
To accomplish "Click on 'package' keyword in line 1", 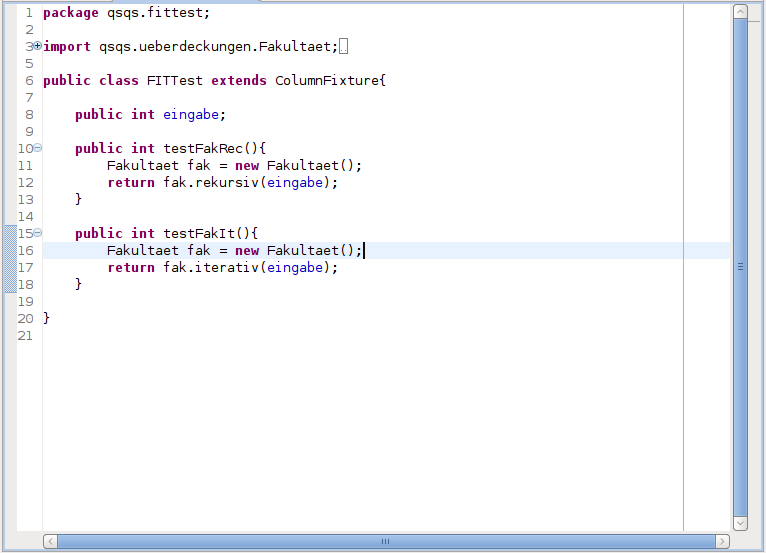I will click(x=71, y=13).
